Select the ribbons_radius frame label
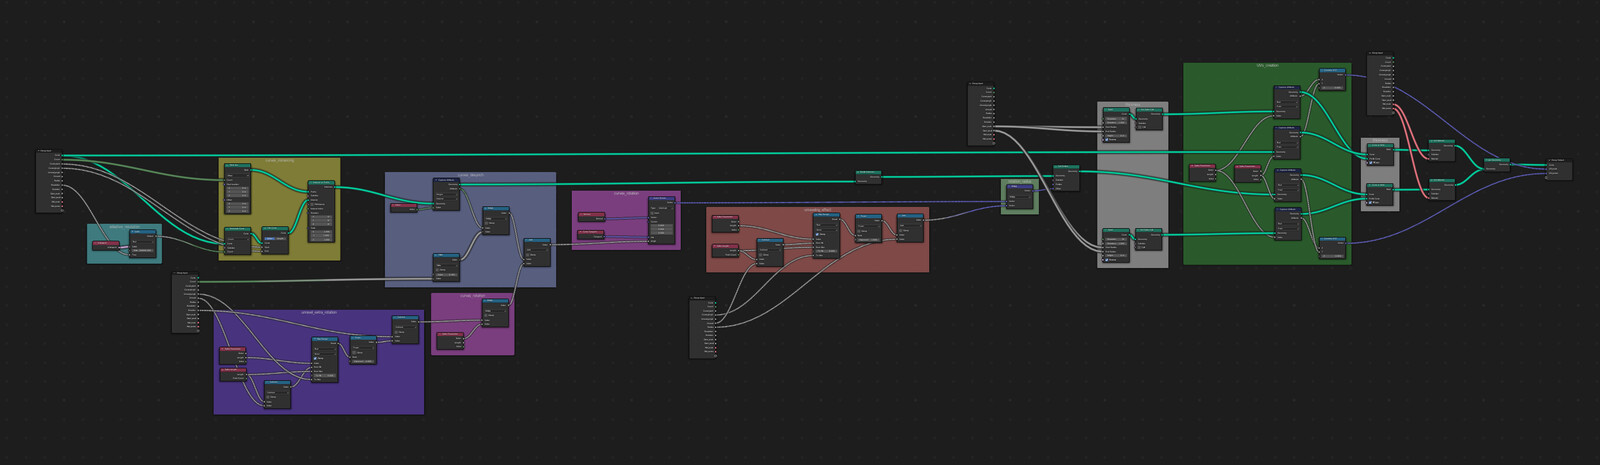Viewport: 1600px width, 465px height. (x=1020, y=182)
